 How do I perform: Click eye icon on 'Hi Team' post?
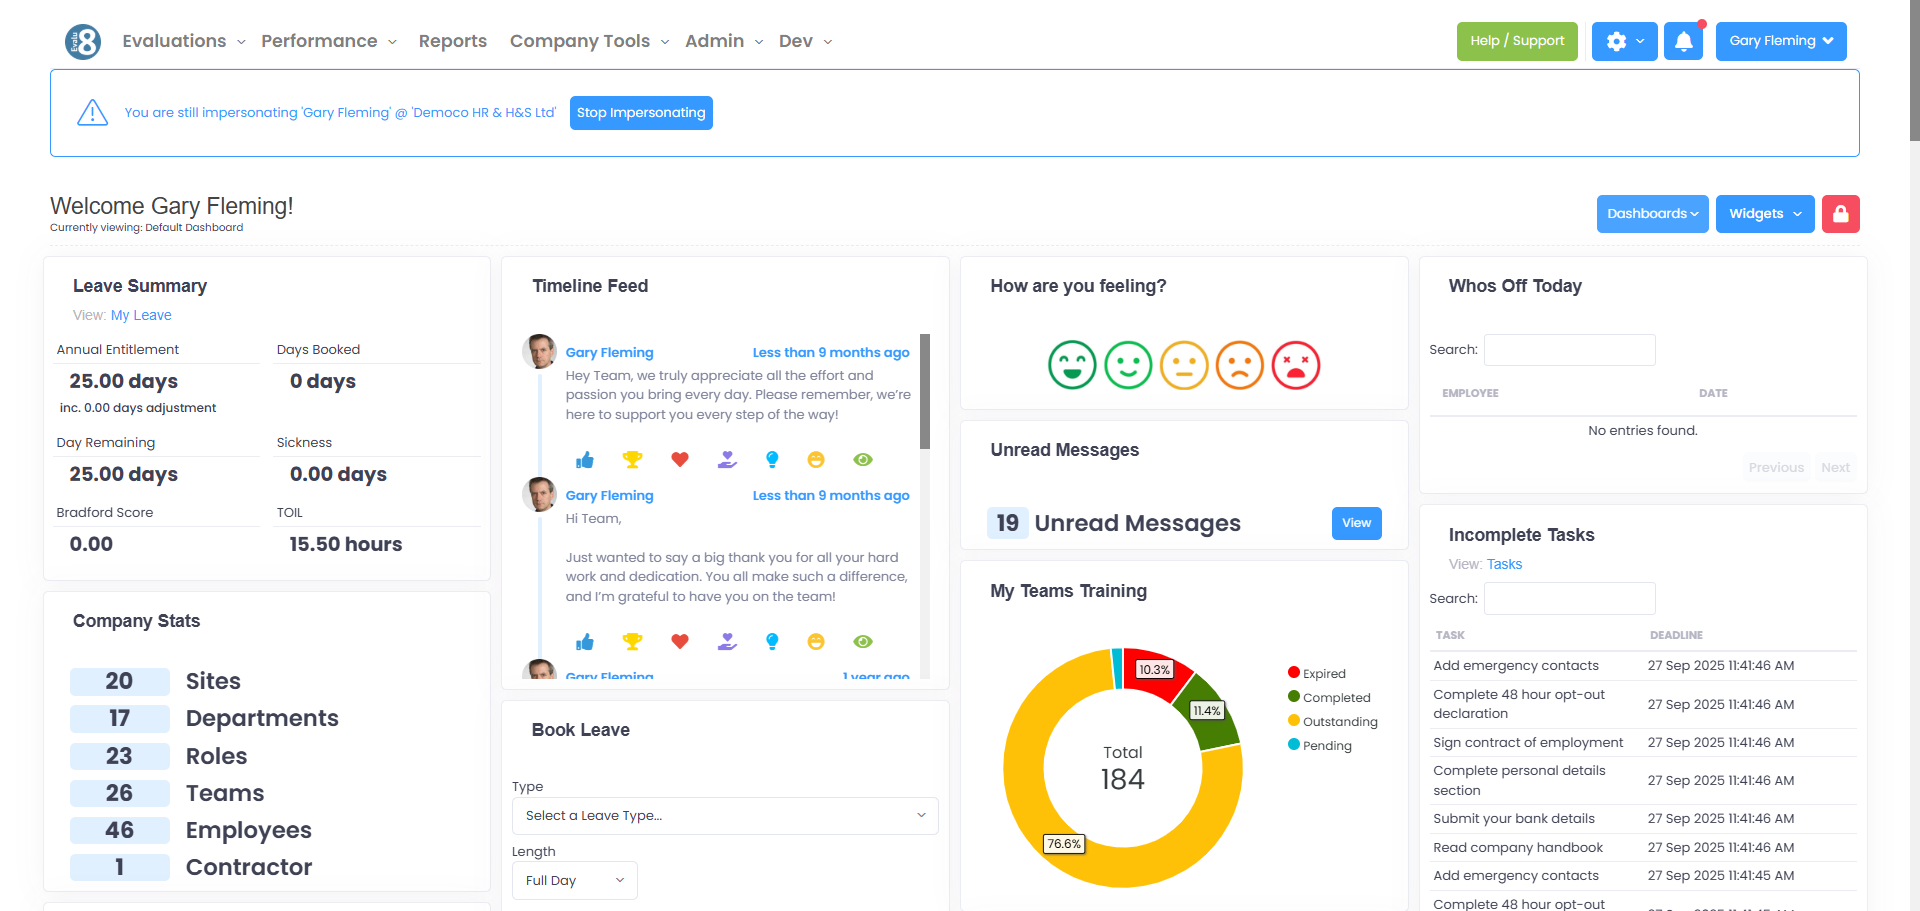click(x=863, y=642)
